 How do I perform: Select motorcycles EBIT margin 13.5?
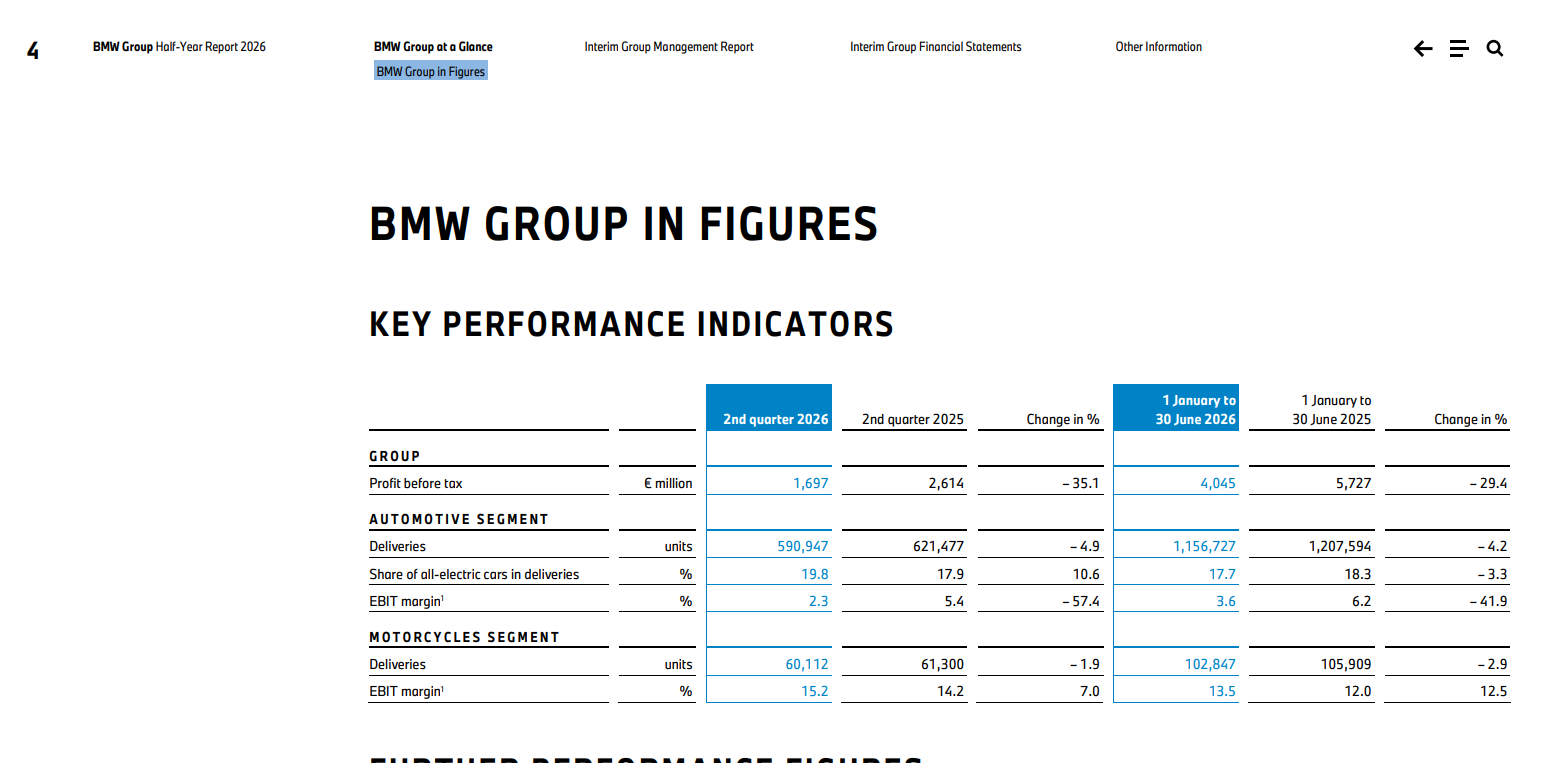1223,692
